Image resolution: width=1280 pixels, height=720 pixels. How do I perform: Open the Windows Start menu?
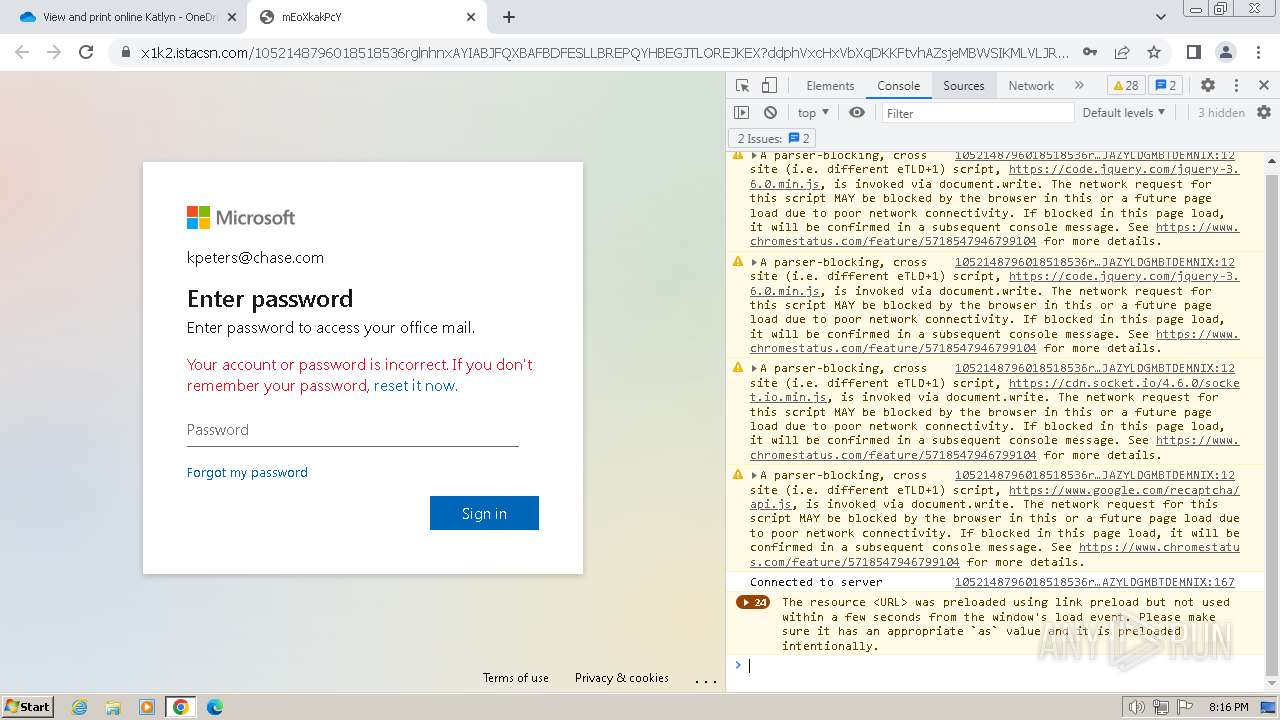[x=28, y=706]
